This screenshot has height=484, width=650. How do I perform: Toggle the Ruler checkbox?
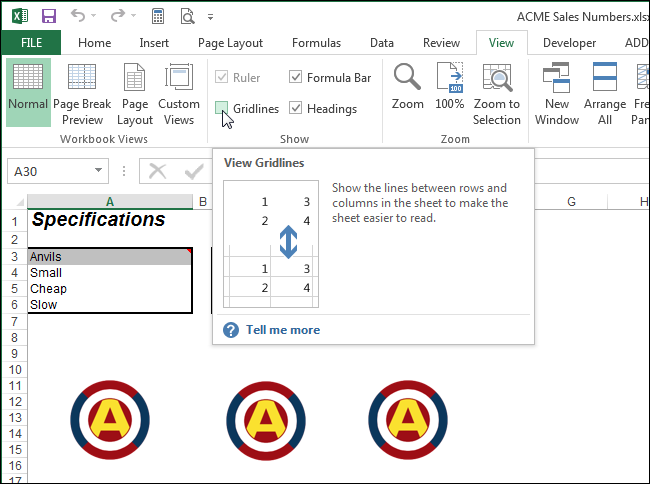[x=221, y=77]
